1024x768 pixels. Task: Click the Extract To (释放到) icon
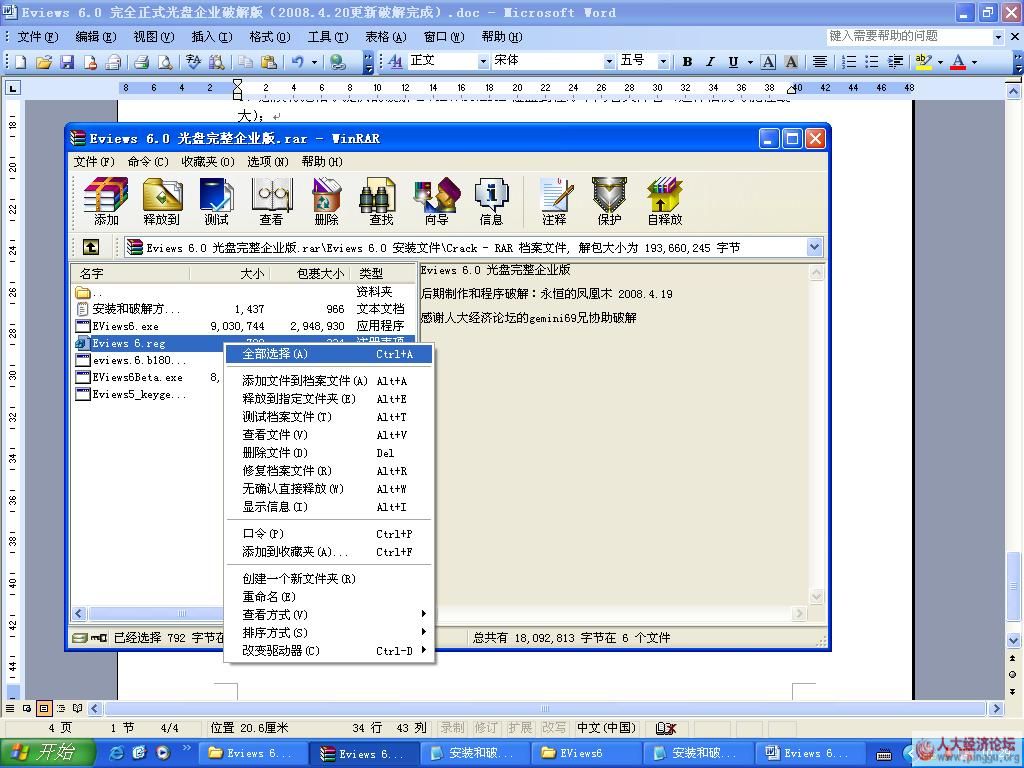[161, 202]
